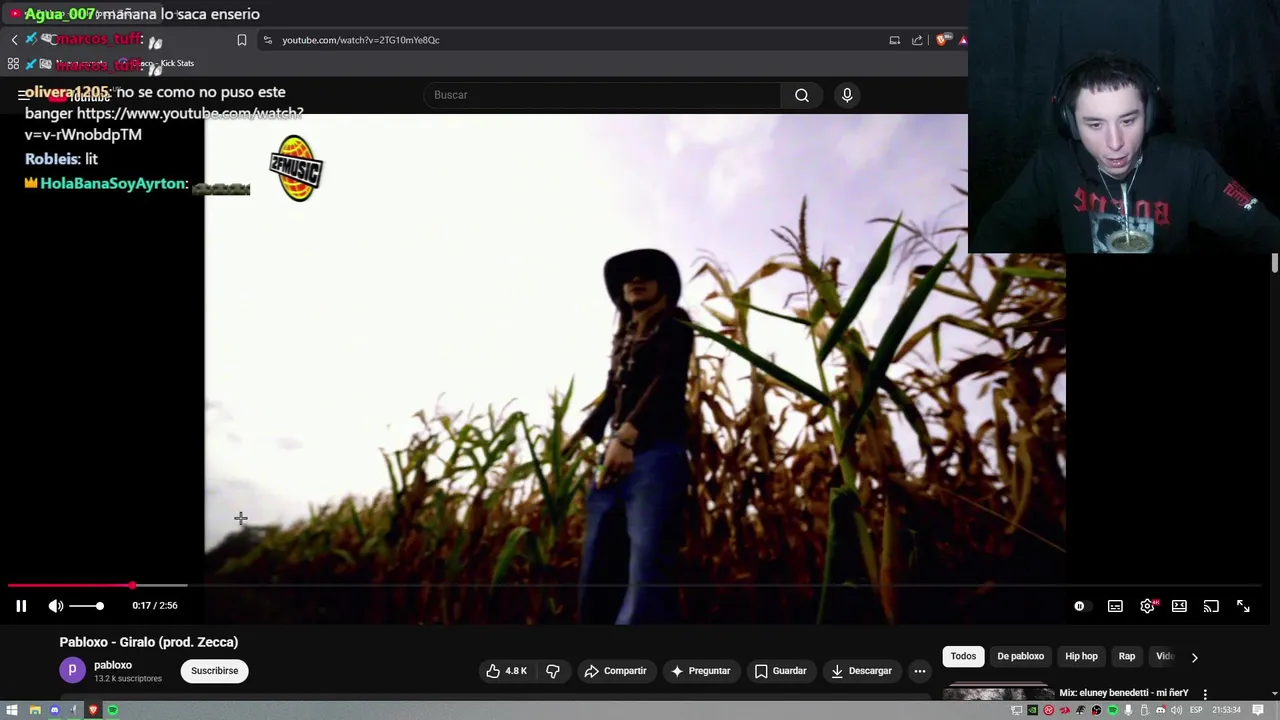Start voice search with microphone icon
Screen dimensions: 1280x720
847,95
